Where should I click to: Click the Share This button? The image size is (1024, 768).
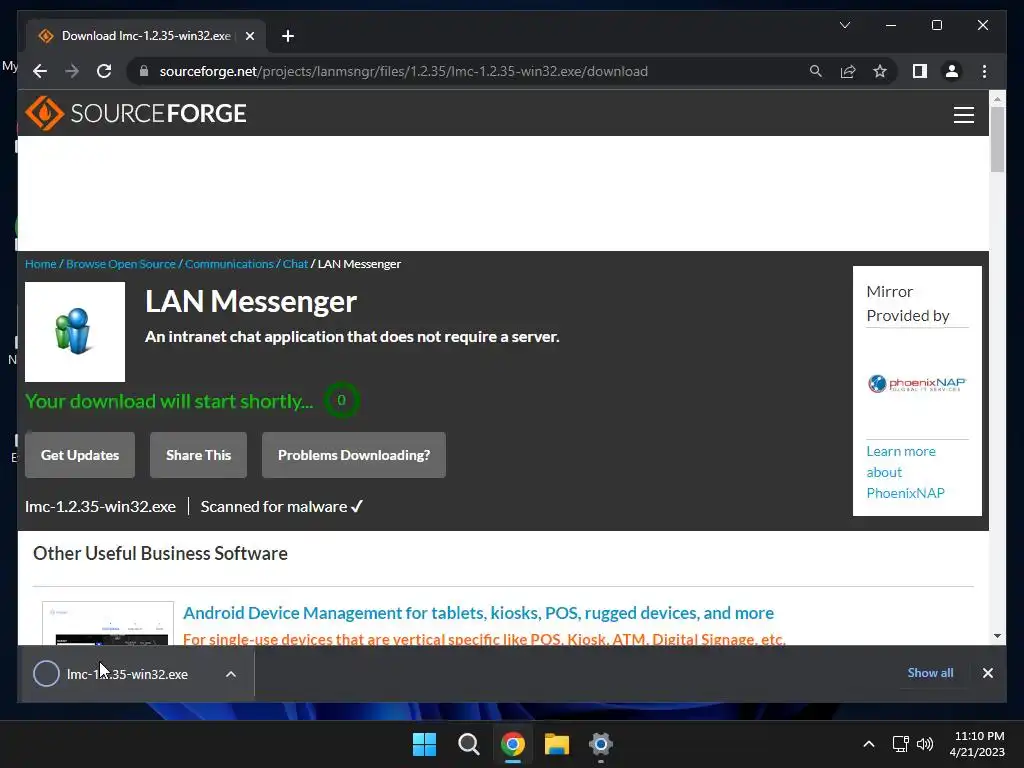199,455
